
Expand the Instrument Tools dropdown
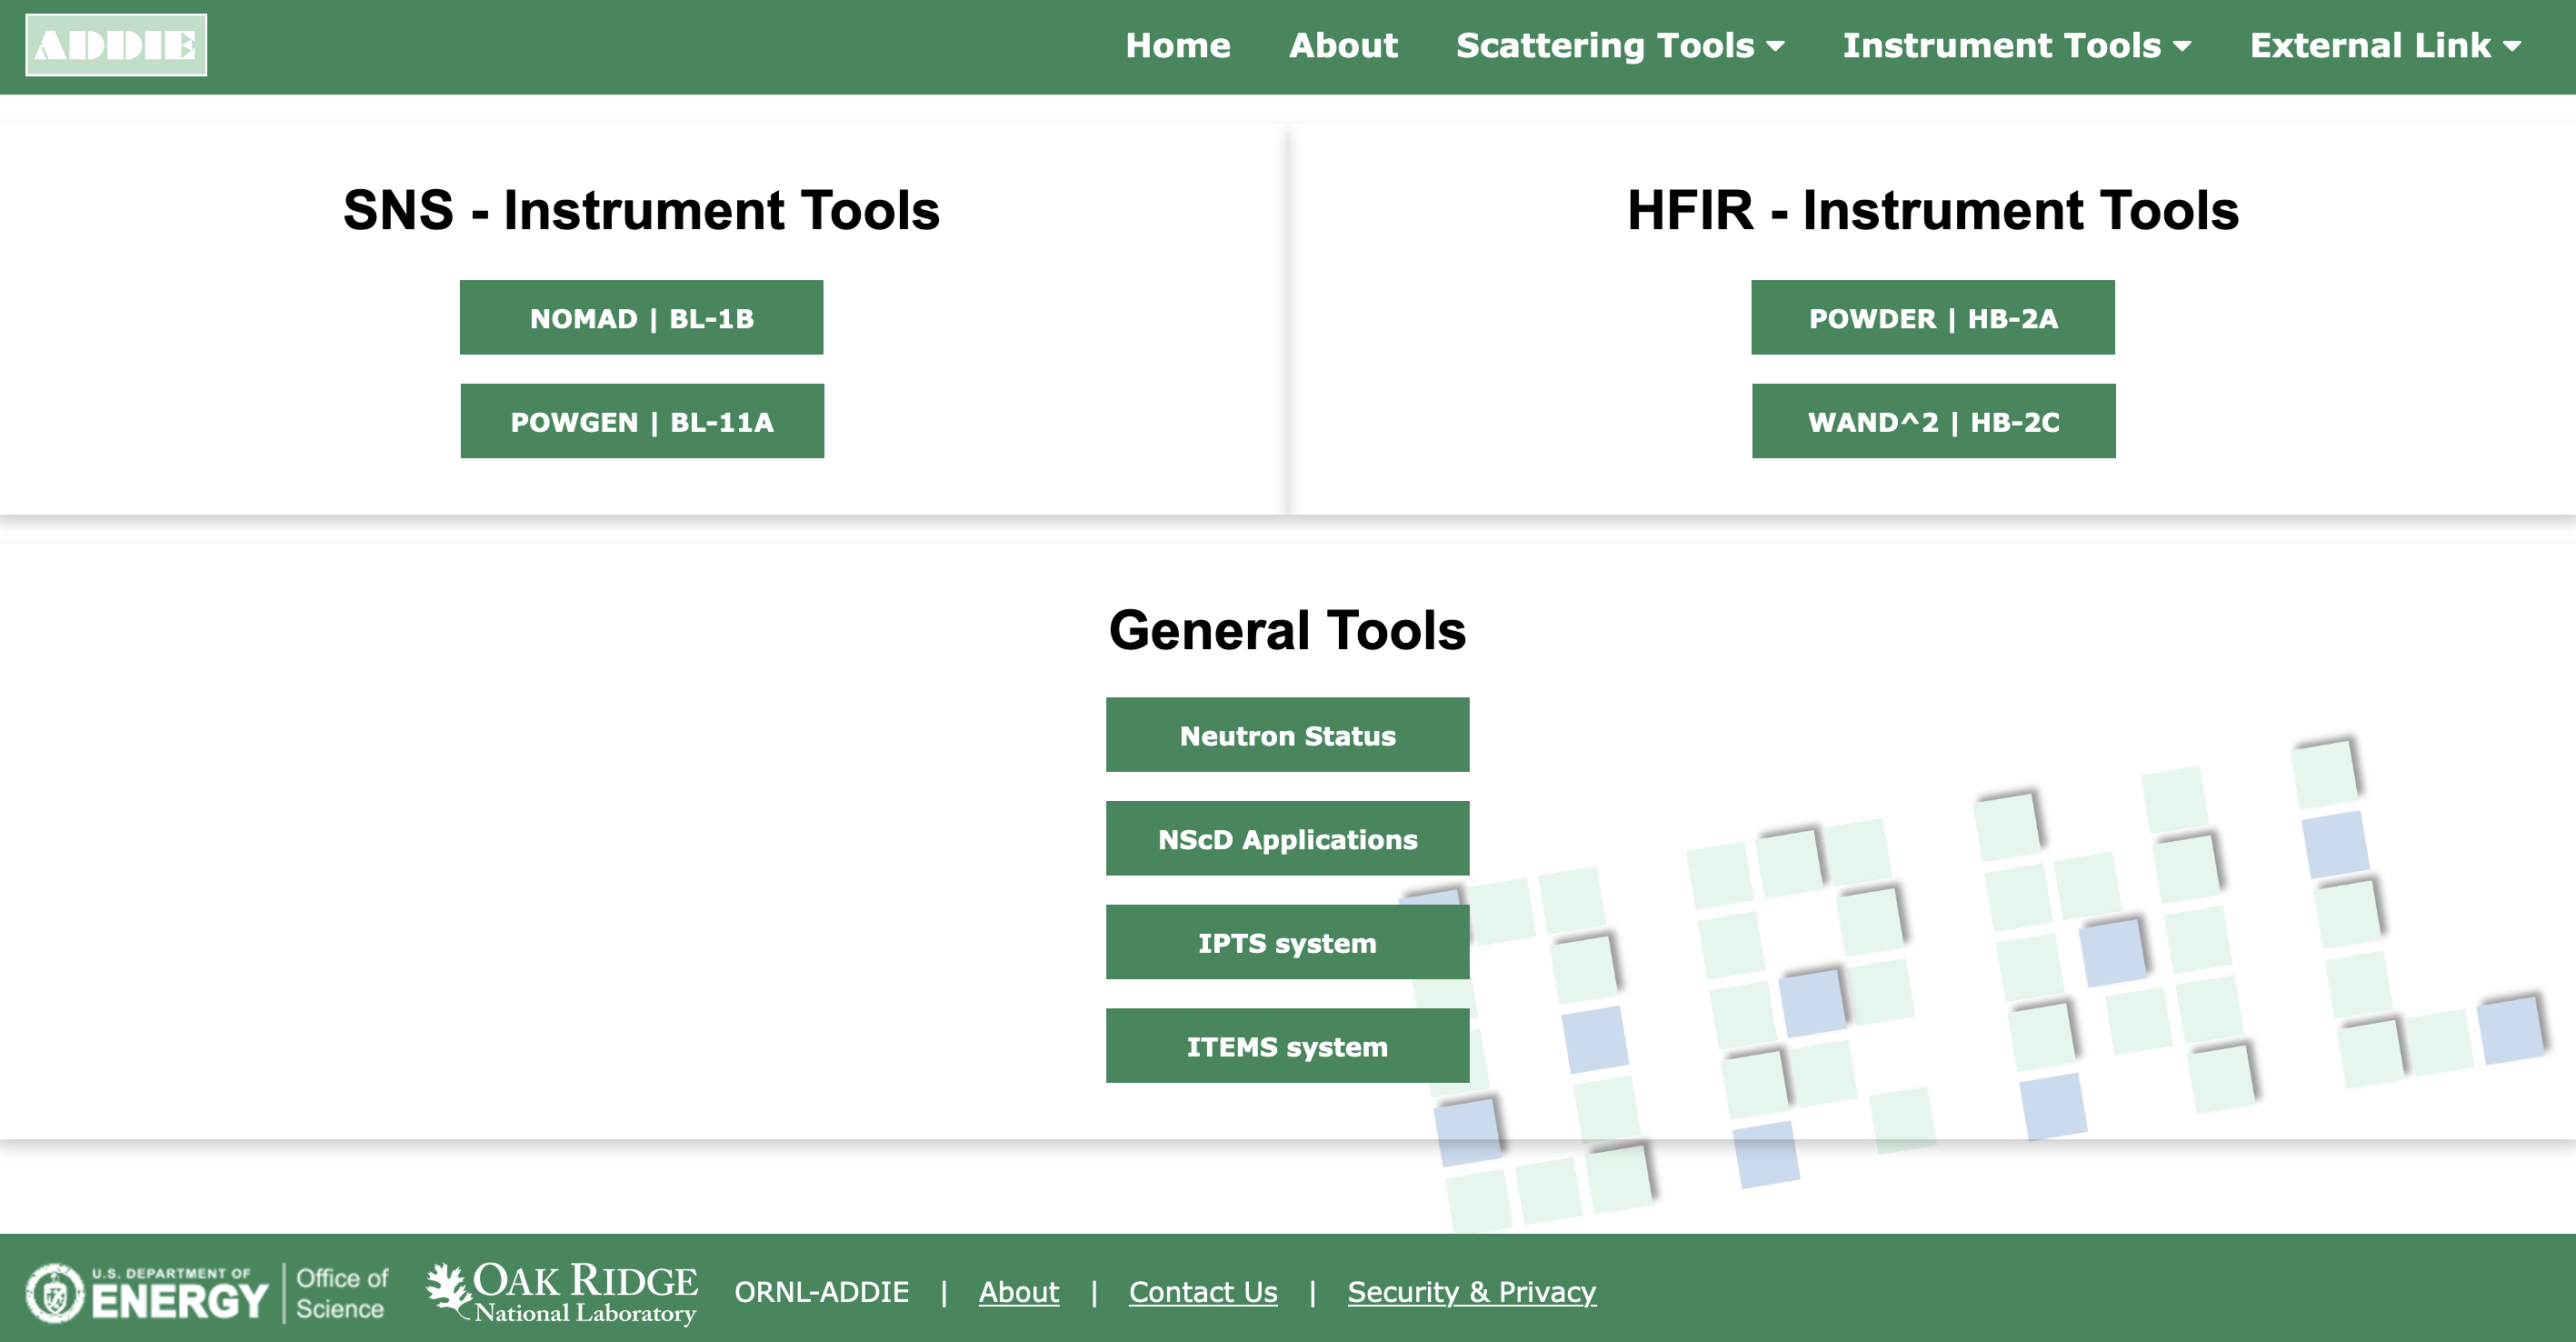[2016, 45]
